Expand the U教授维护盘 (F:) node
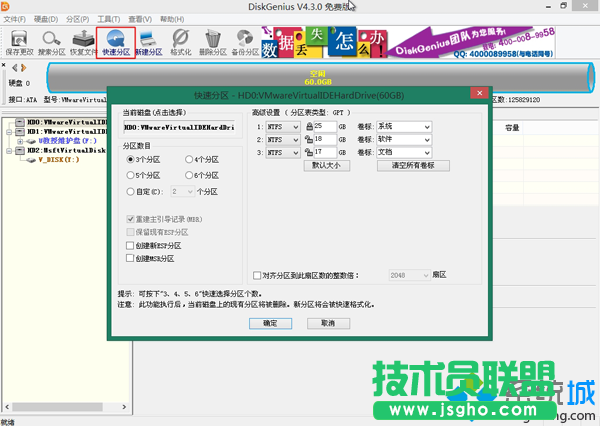Viewport: 600px width, 426px height. (20, 141)
